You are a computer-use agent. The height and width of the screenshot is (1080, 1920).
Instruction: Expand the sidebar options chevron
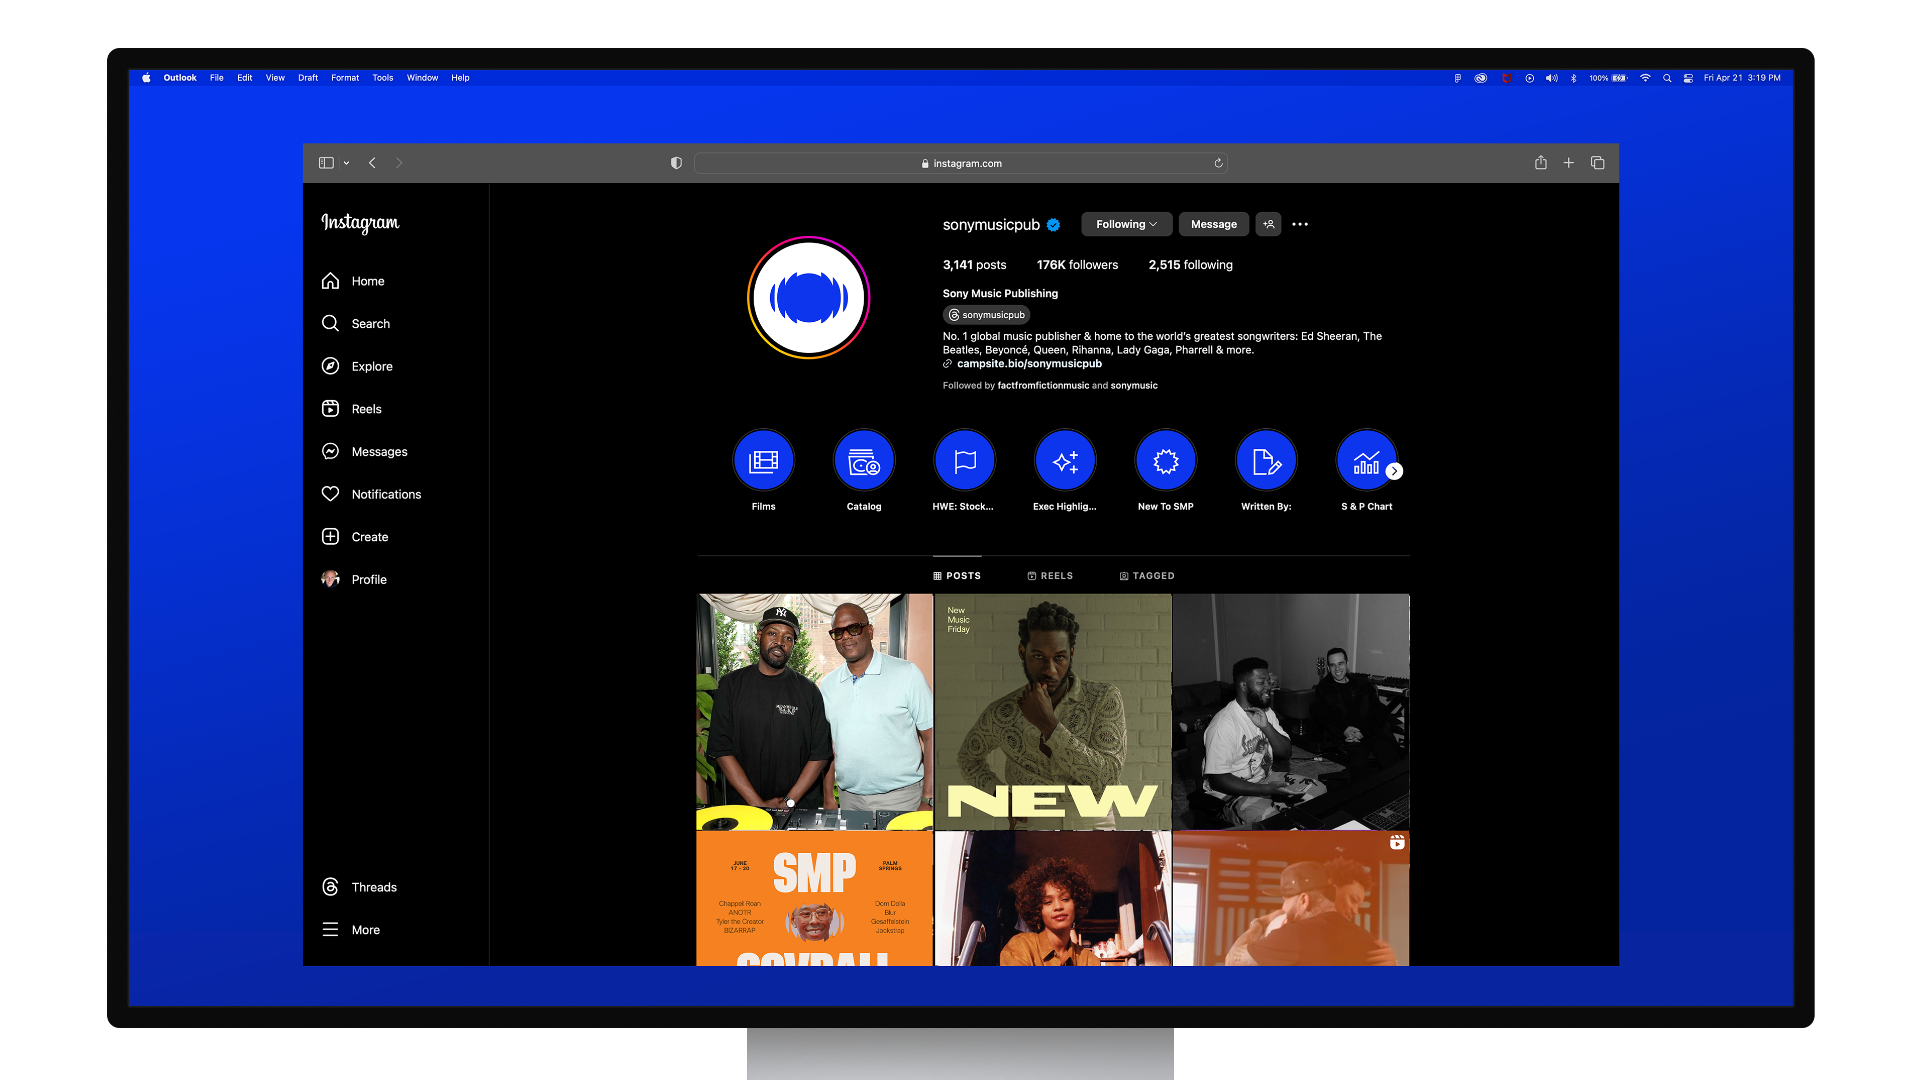pos(346,163)
